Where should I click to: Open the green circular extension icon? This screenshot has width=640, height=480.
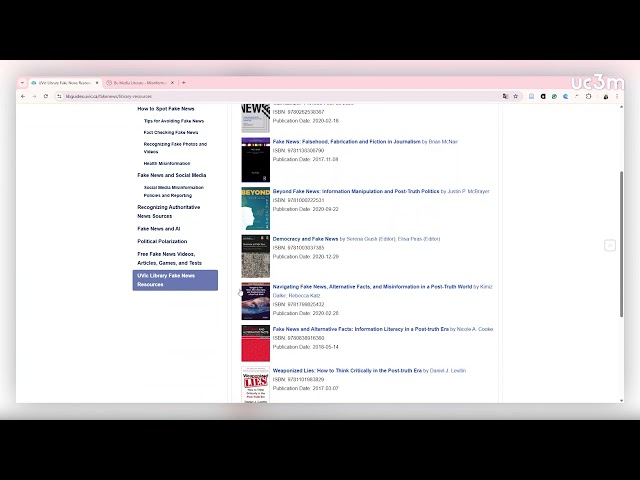[x=554, y=96]
